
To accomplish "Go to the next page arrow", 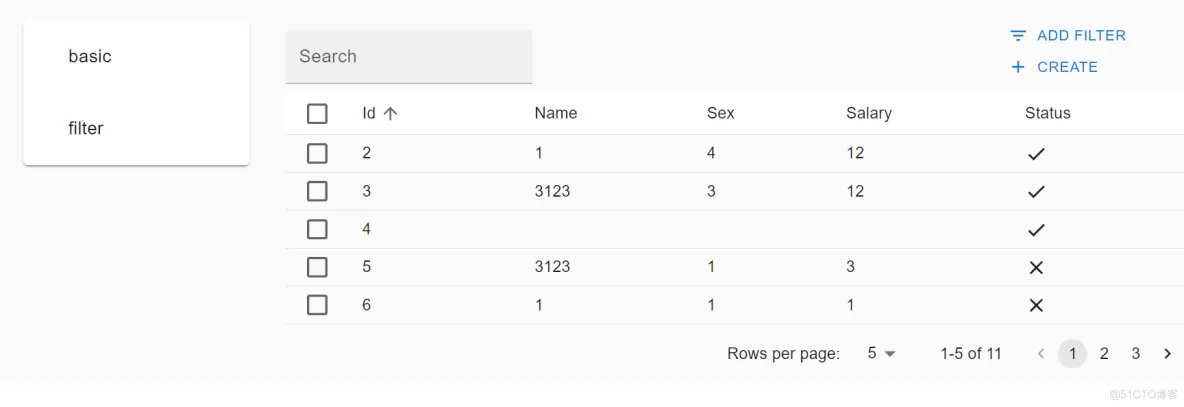I will coord(1167,353).
